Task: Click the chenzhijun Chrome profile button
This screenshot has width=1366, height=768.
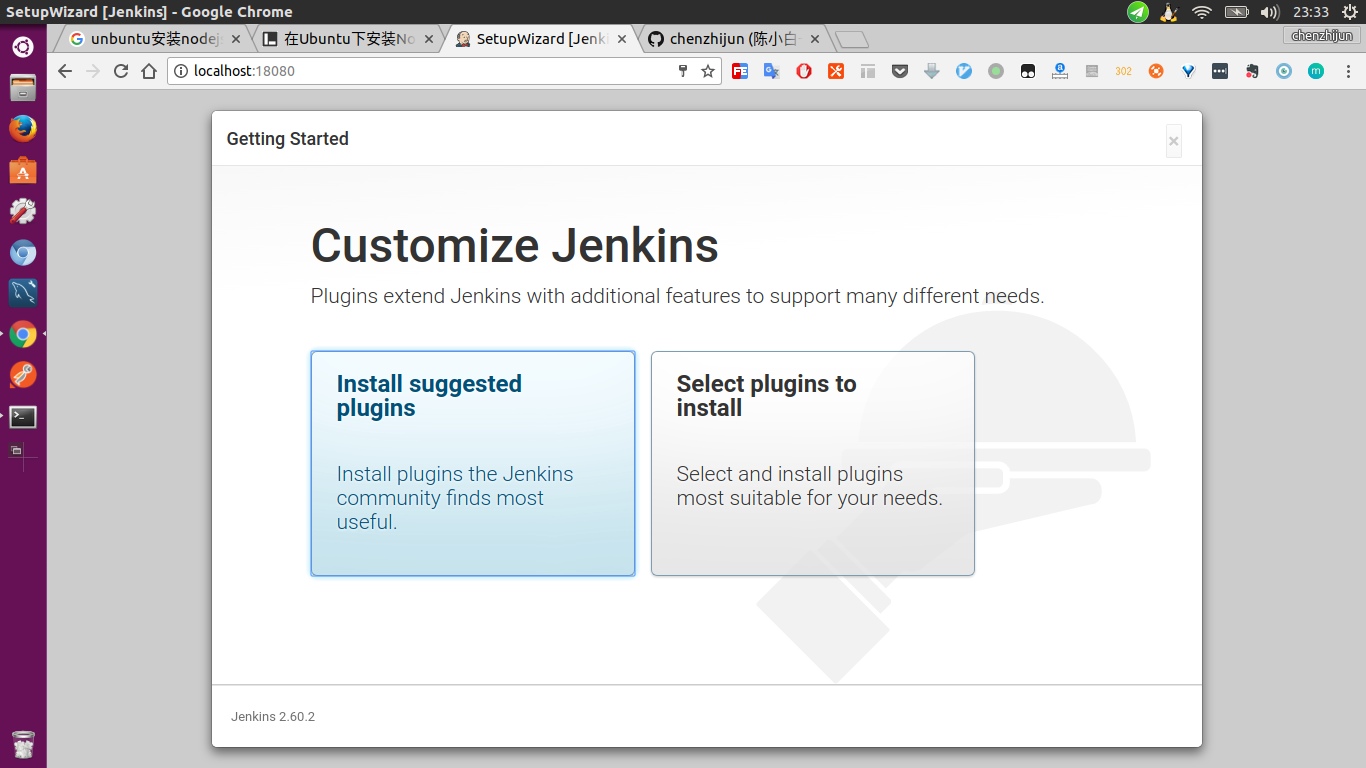Action: coord(1321,36)
